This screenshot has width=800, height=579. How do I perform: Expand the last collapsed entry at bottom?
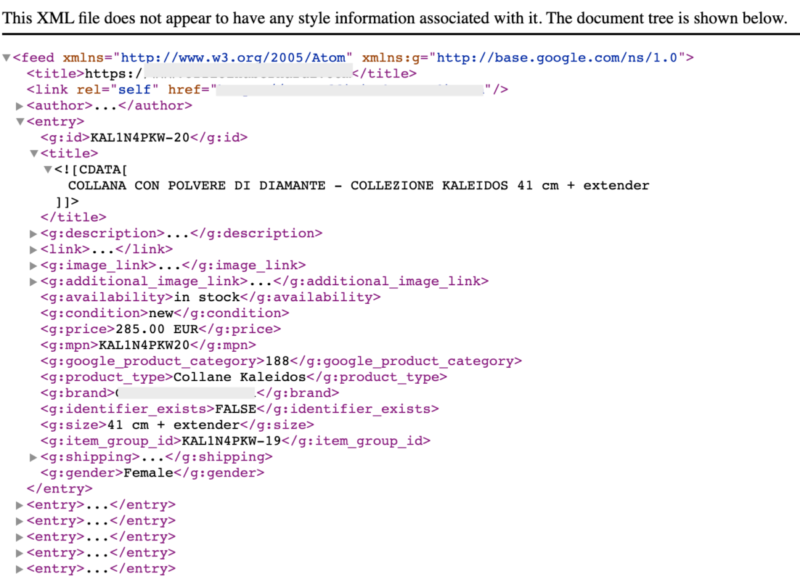(x=20, y=569)
